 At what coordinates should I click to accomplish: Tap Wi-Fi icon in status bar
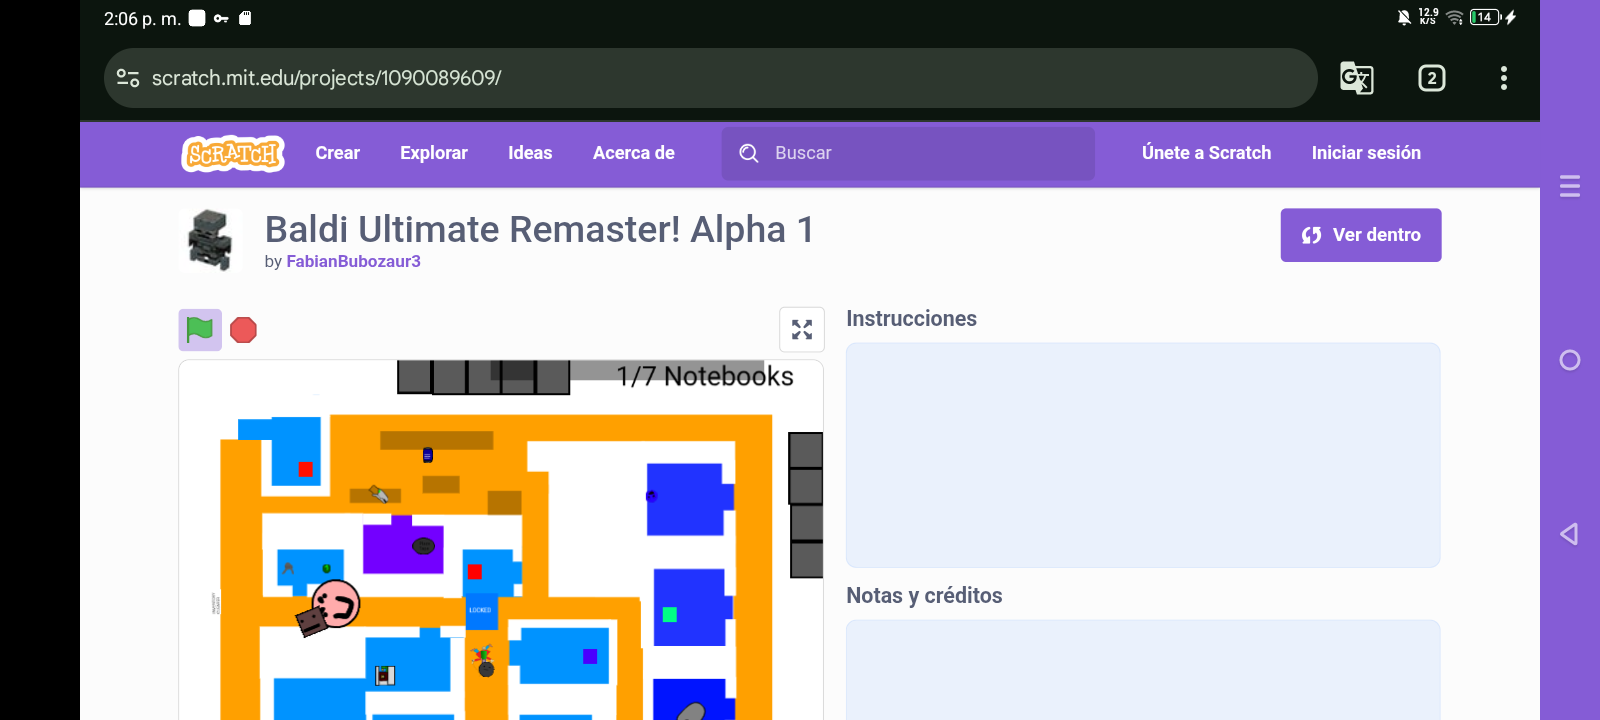[1455, 17]
